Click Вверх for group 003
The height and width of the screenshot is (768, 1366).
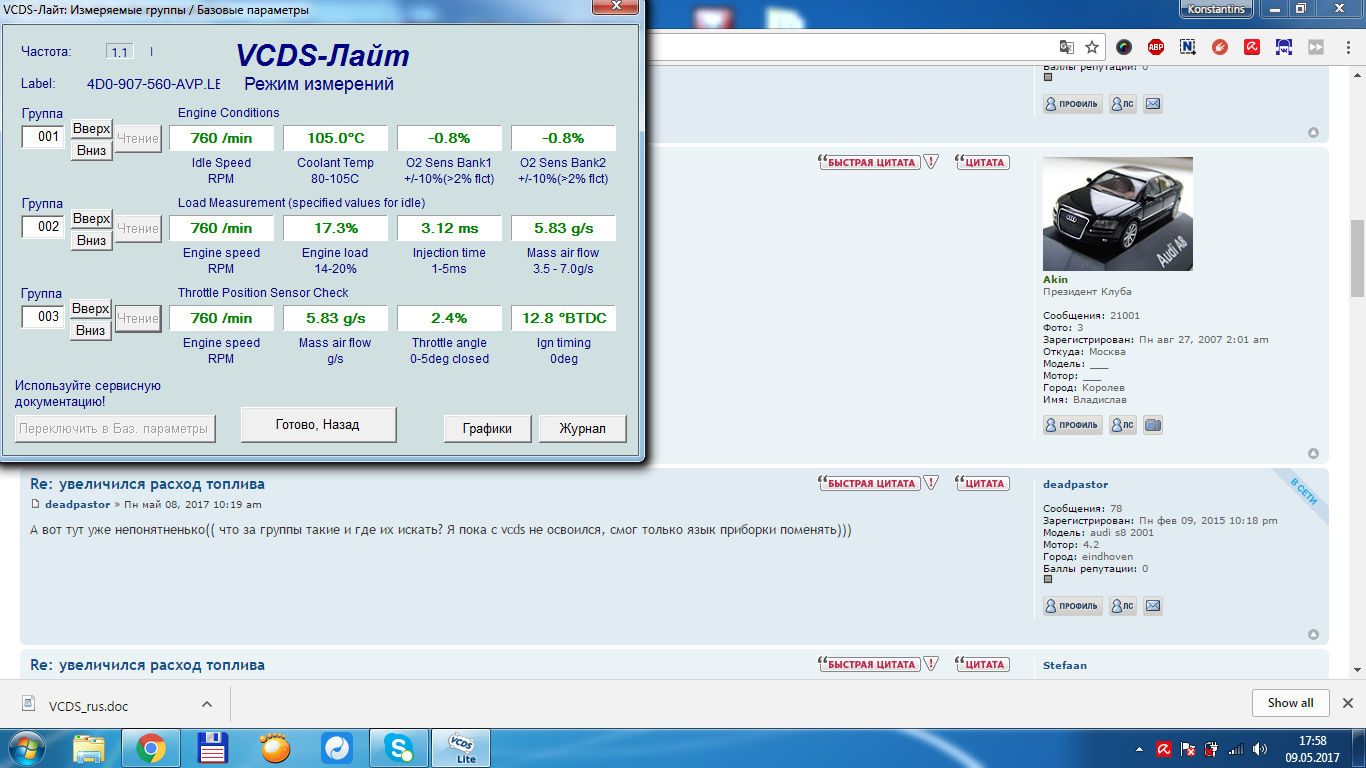[91, 309]
